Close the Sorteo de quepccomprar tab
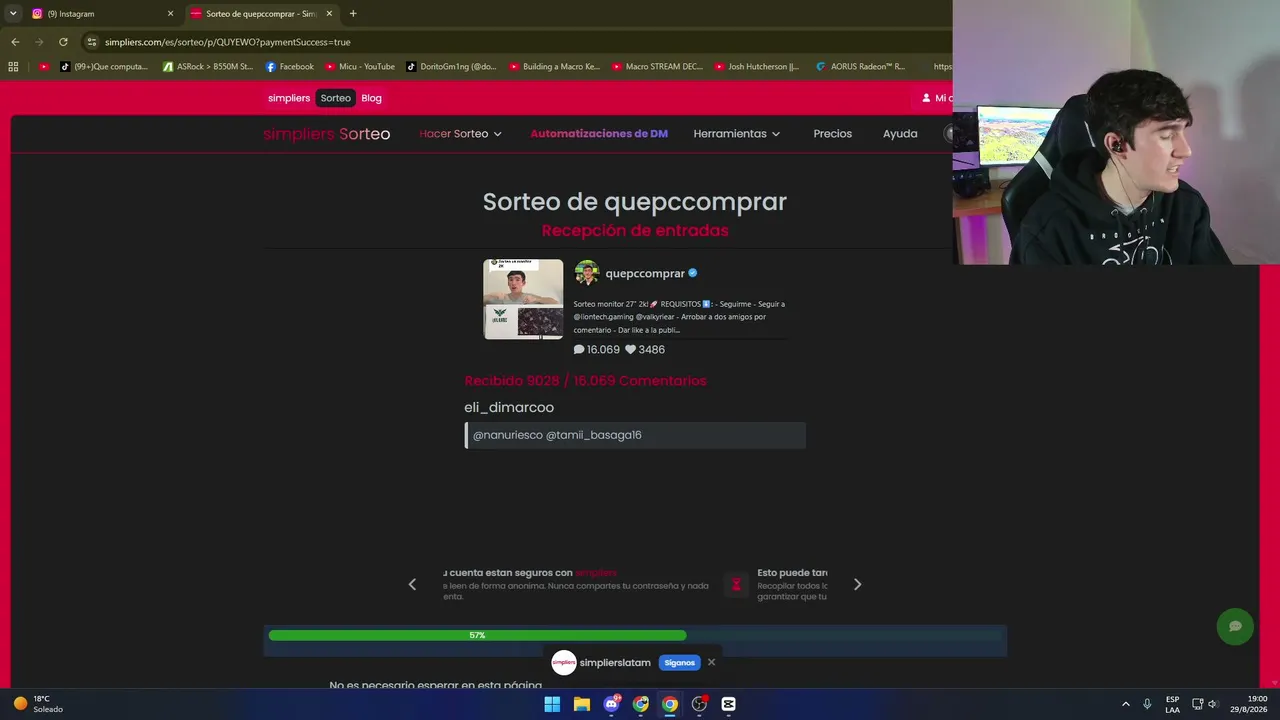Image resolution: width=1280 pixels, height=720 pixels. point(329,14)
